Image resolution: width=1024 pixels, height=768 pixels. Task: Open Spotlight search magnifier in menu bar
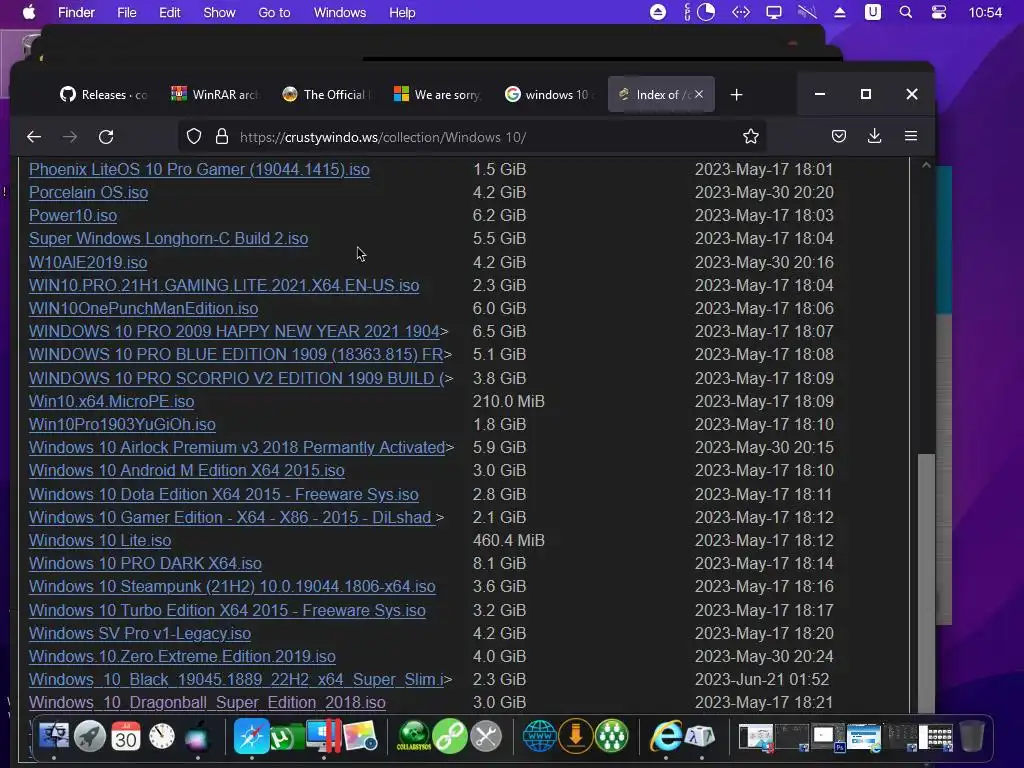coord(906,12)
